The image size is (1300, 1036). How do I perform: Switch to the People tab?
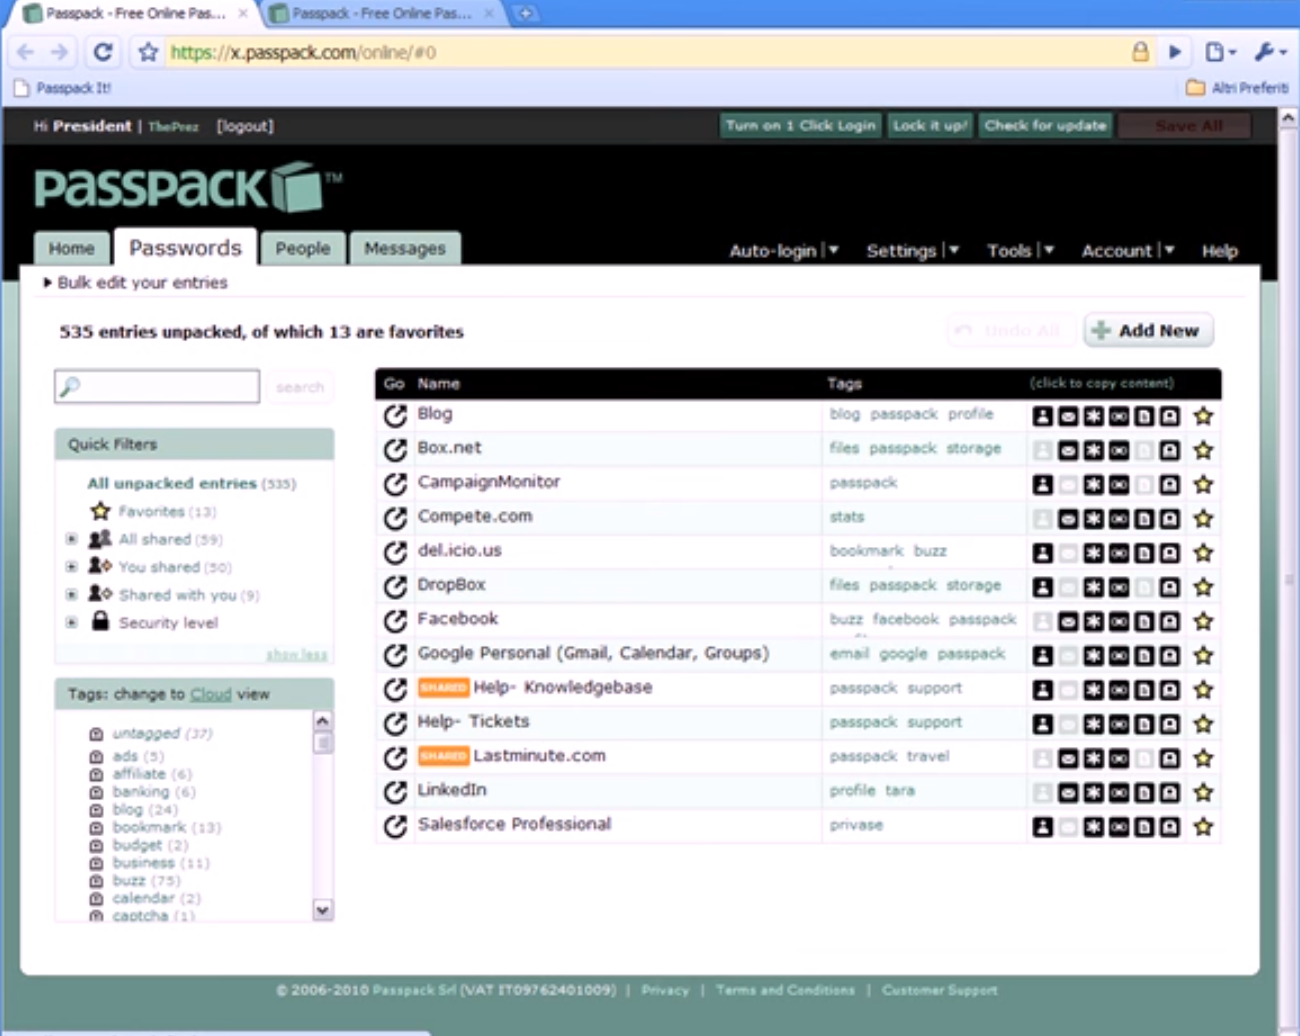tap(302, 248)
